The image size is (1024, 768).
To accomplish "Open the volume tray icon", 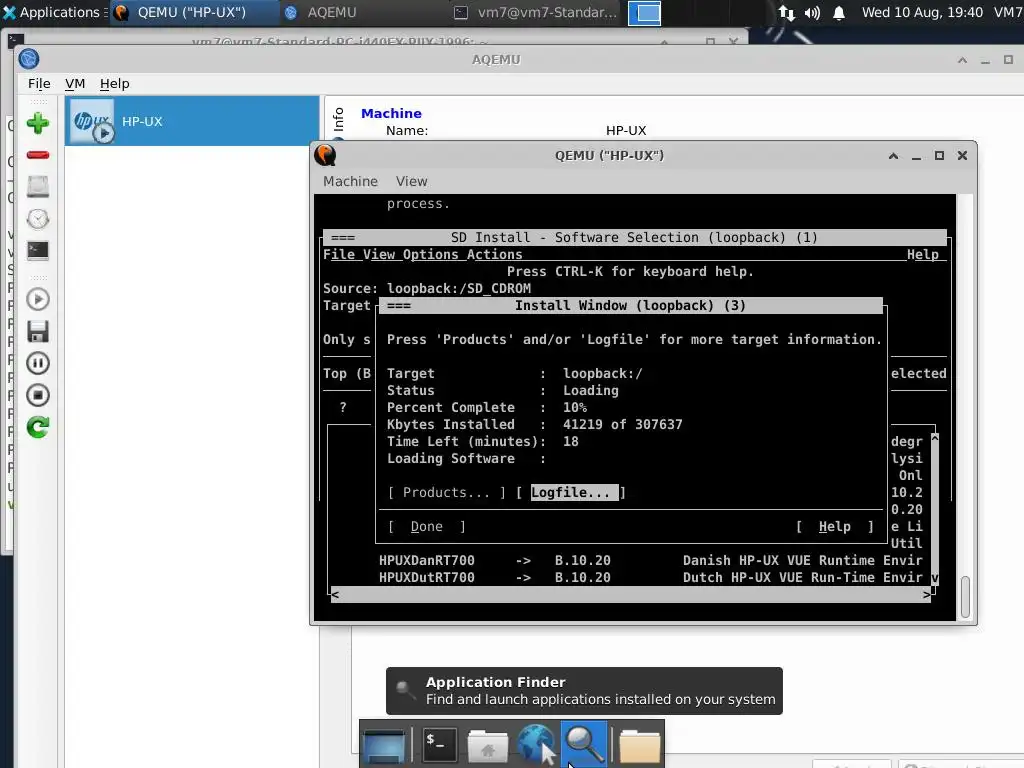I will pyautogui.click(x=812, y=12).
